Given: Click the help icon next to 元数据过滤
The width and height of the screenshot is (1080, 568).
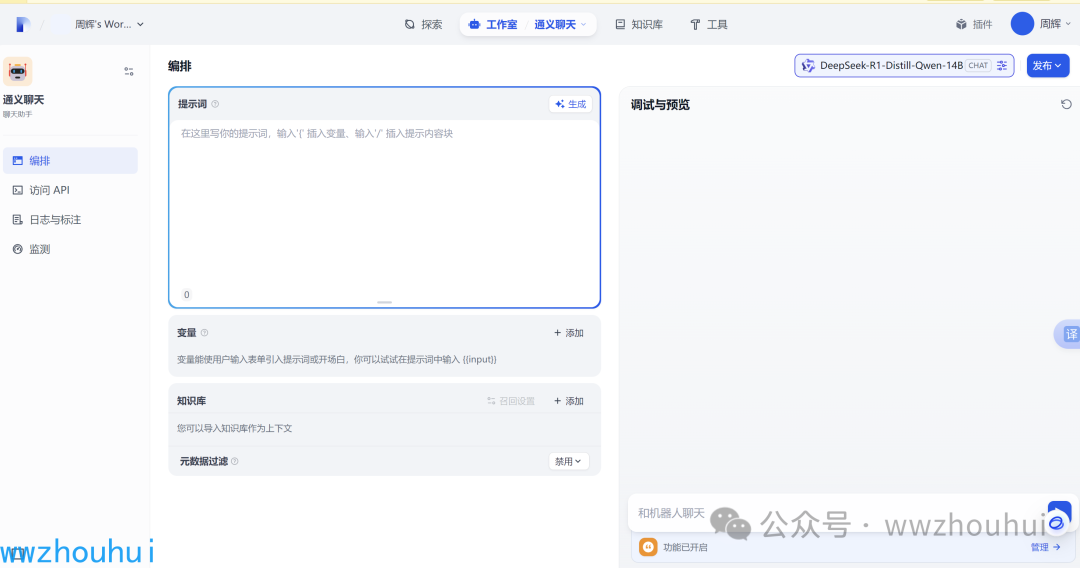Looking at the screenshot, I should pyautogui.click(x=235, y=462).
